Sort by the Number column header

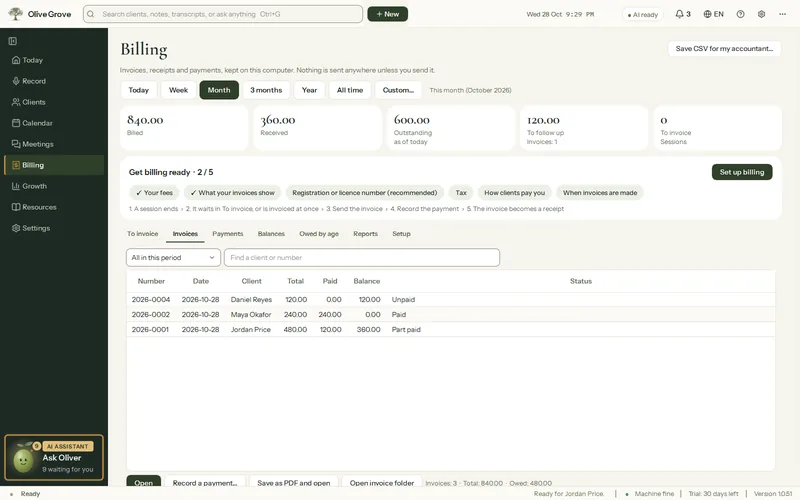(x=151, y=281)
